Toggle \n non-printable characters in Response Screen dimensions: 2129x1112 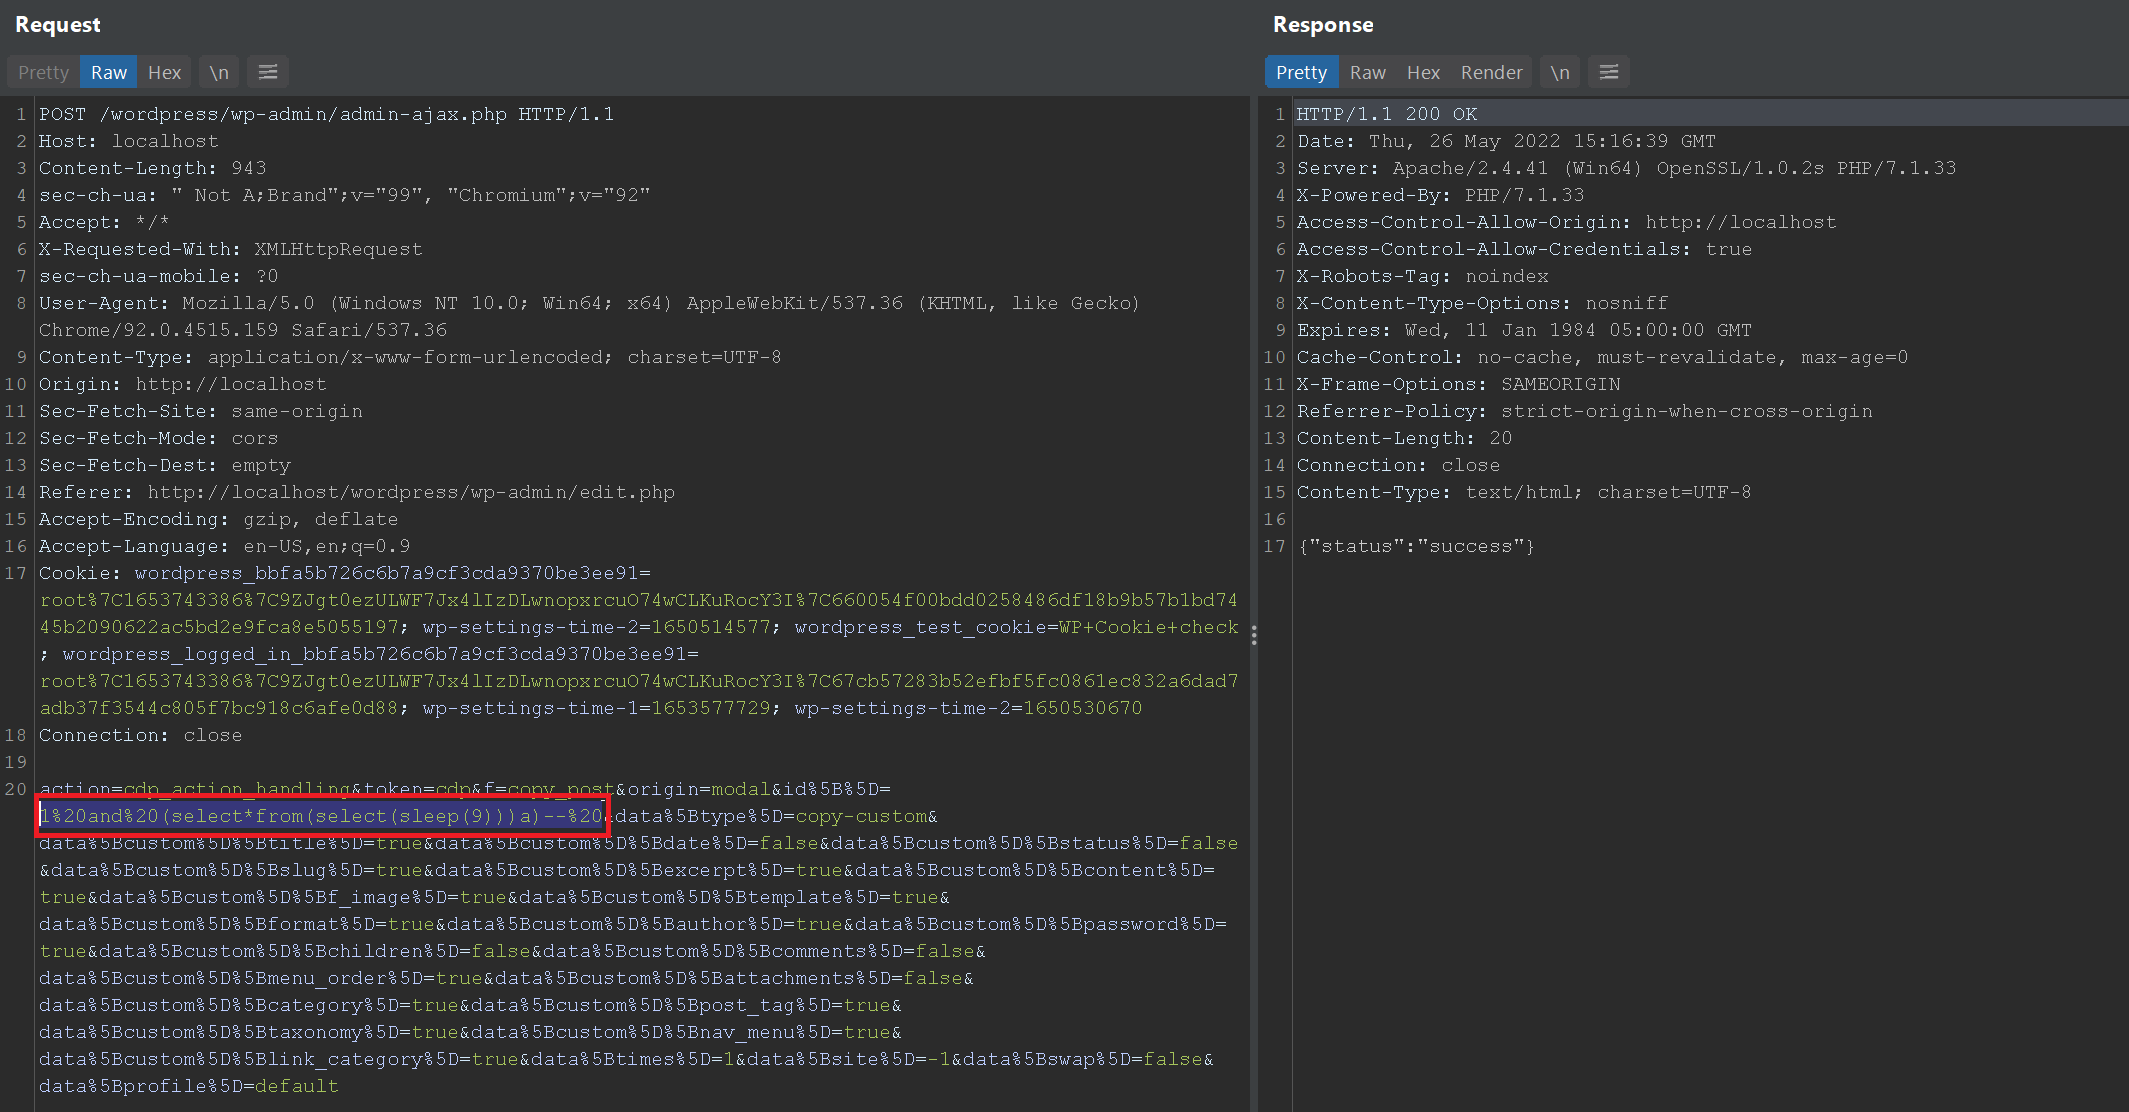coord(1560,72)
